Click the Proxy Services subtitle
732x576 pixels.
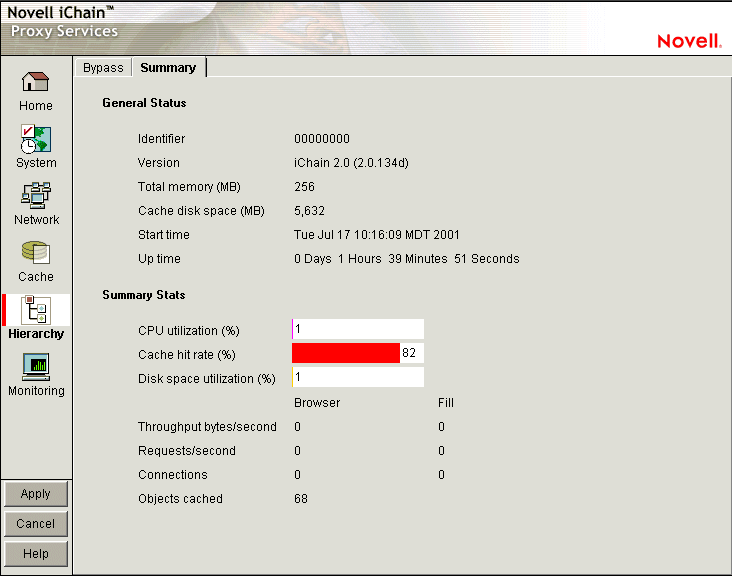click(x=64, y=31)
